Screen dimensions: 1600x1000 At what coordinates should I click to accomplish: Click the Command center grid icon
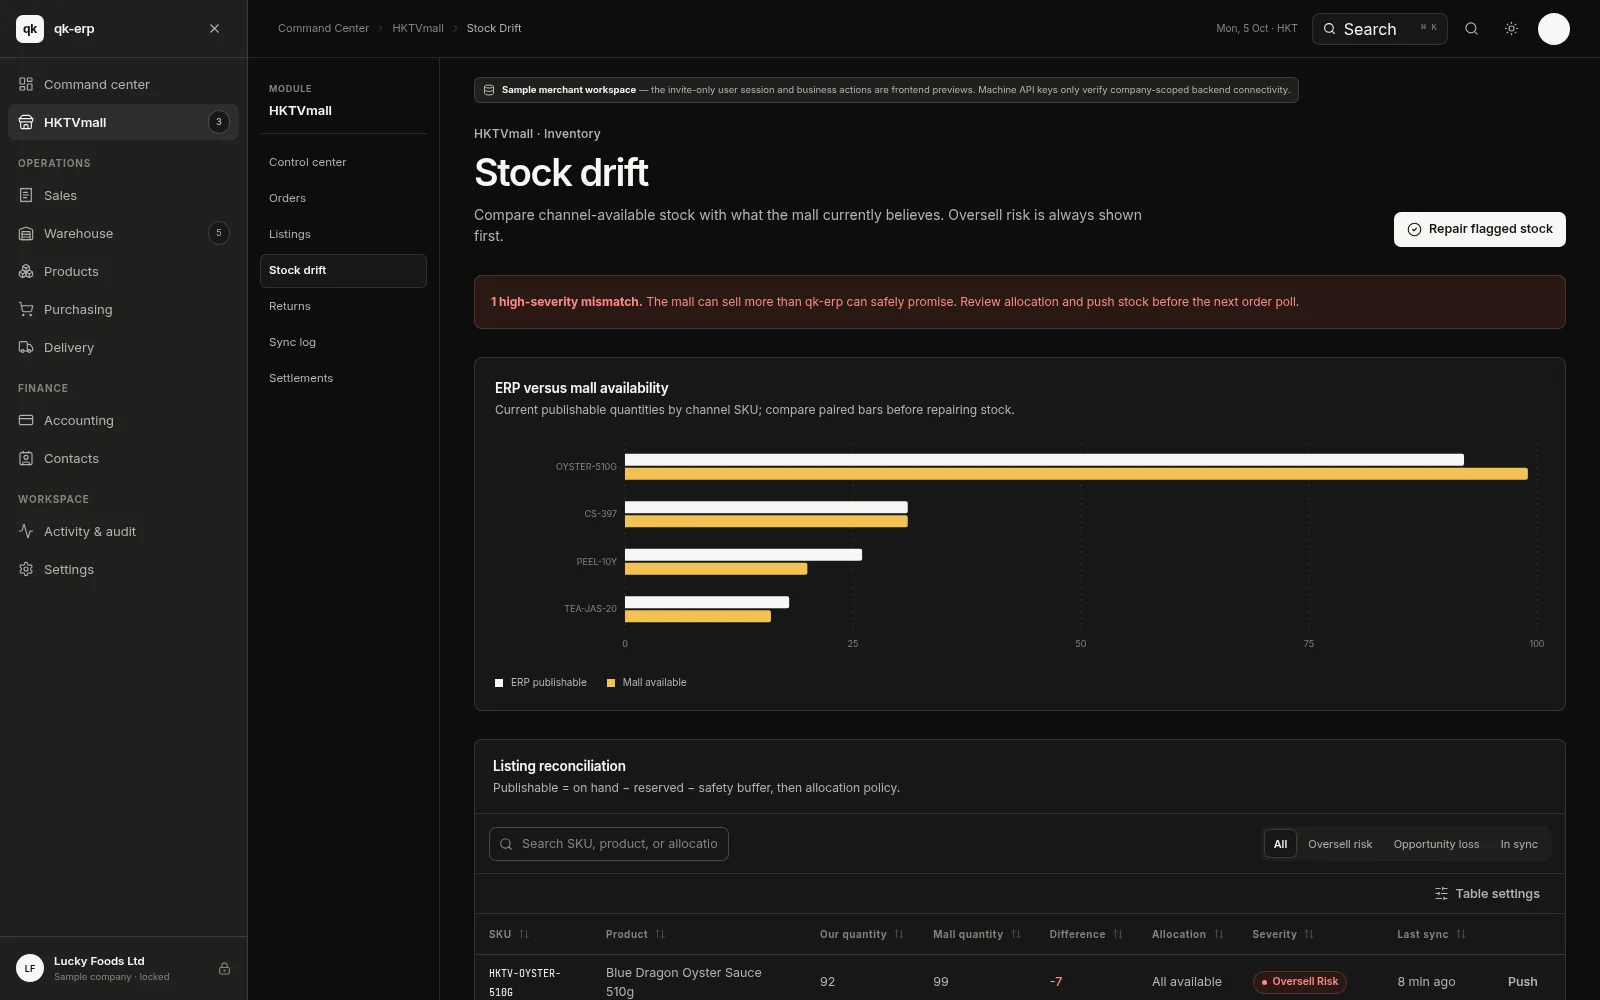point(26,84)
